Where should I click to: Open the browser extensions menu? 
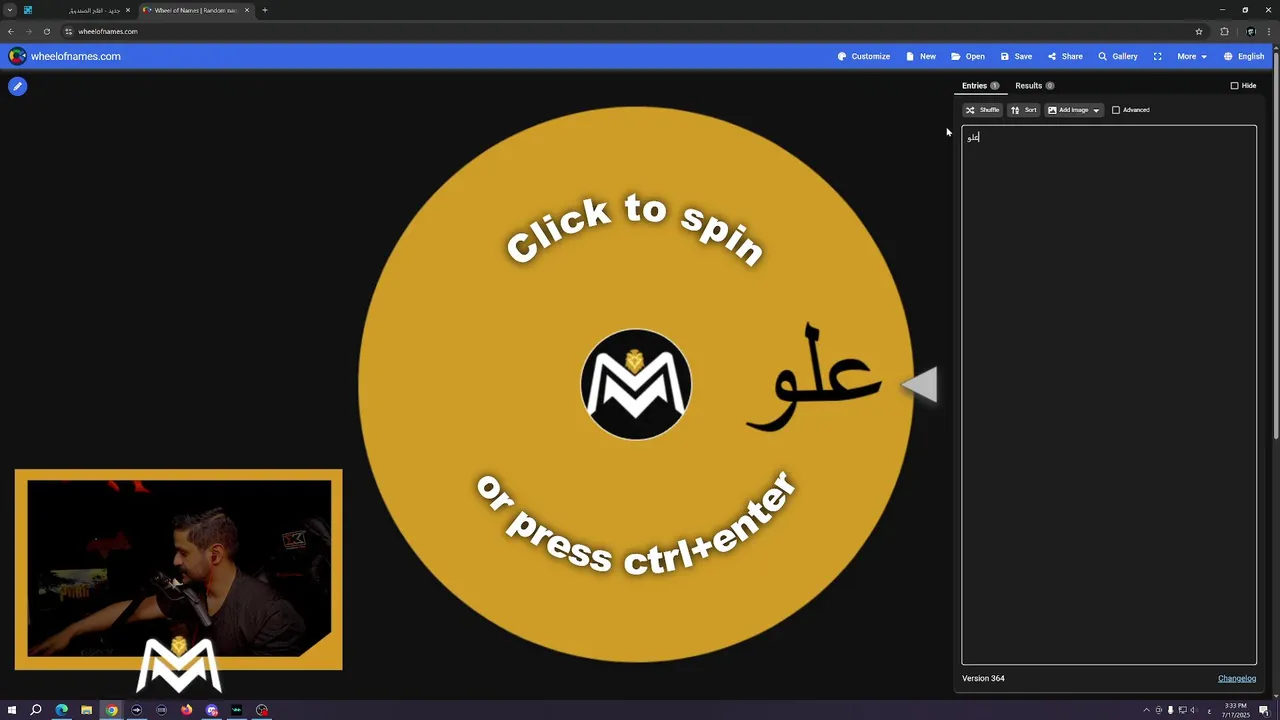(1224, 31)
